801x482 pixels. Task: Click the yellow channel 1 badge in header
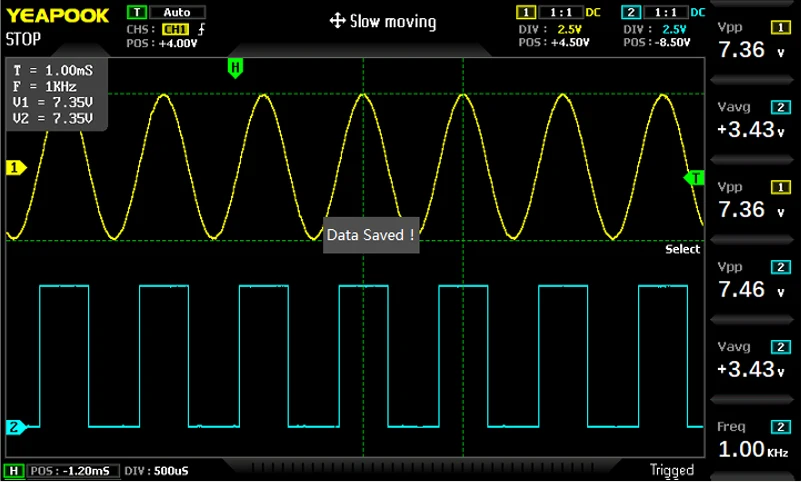coord(526,12)
